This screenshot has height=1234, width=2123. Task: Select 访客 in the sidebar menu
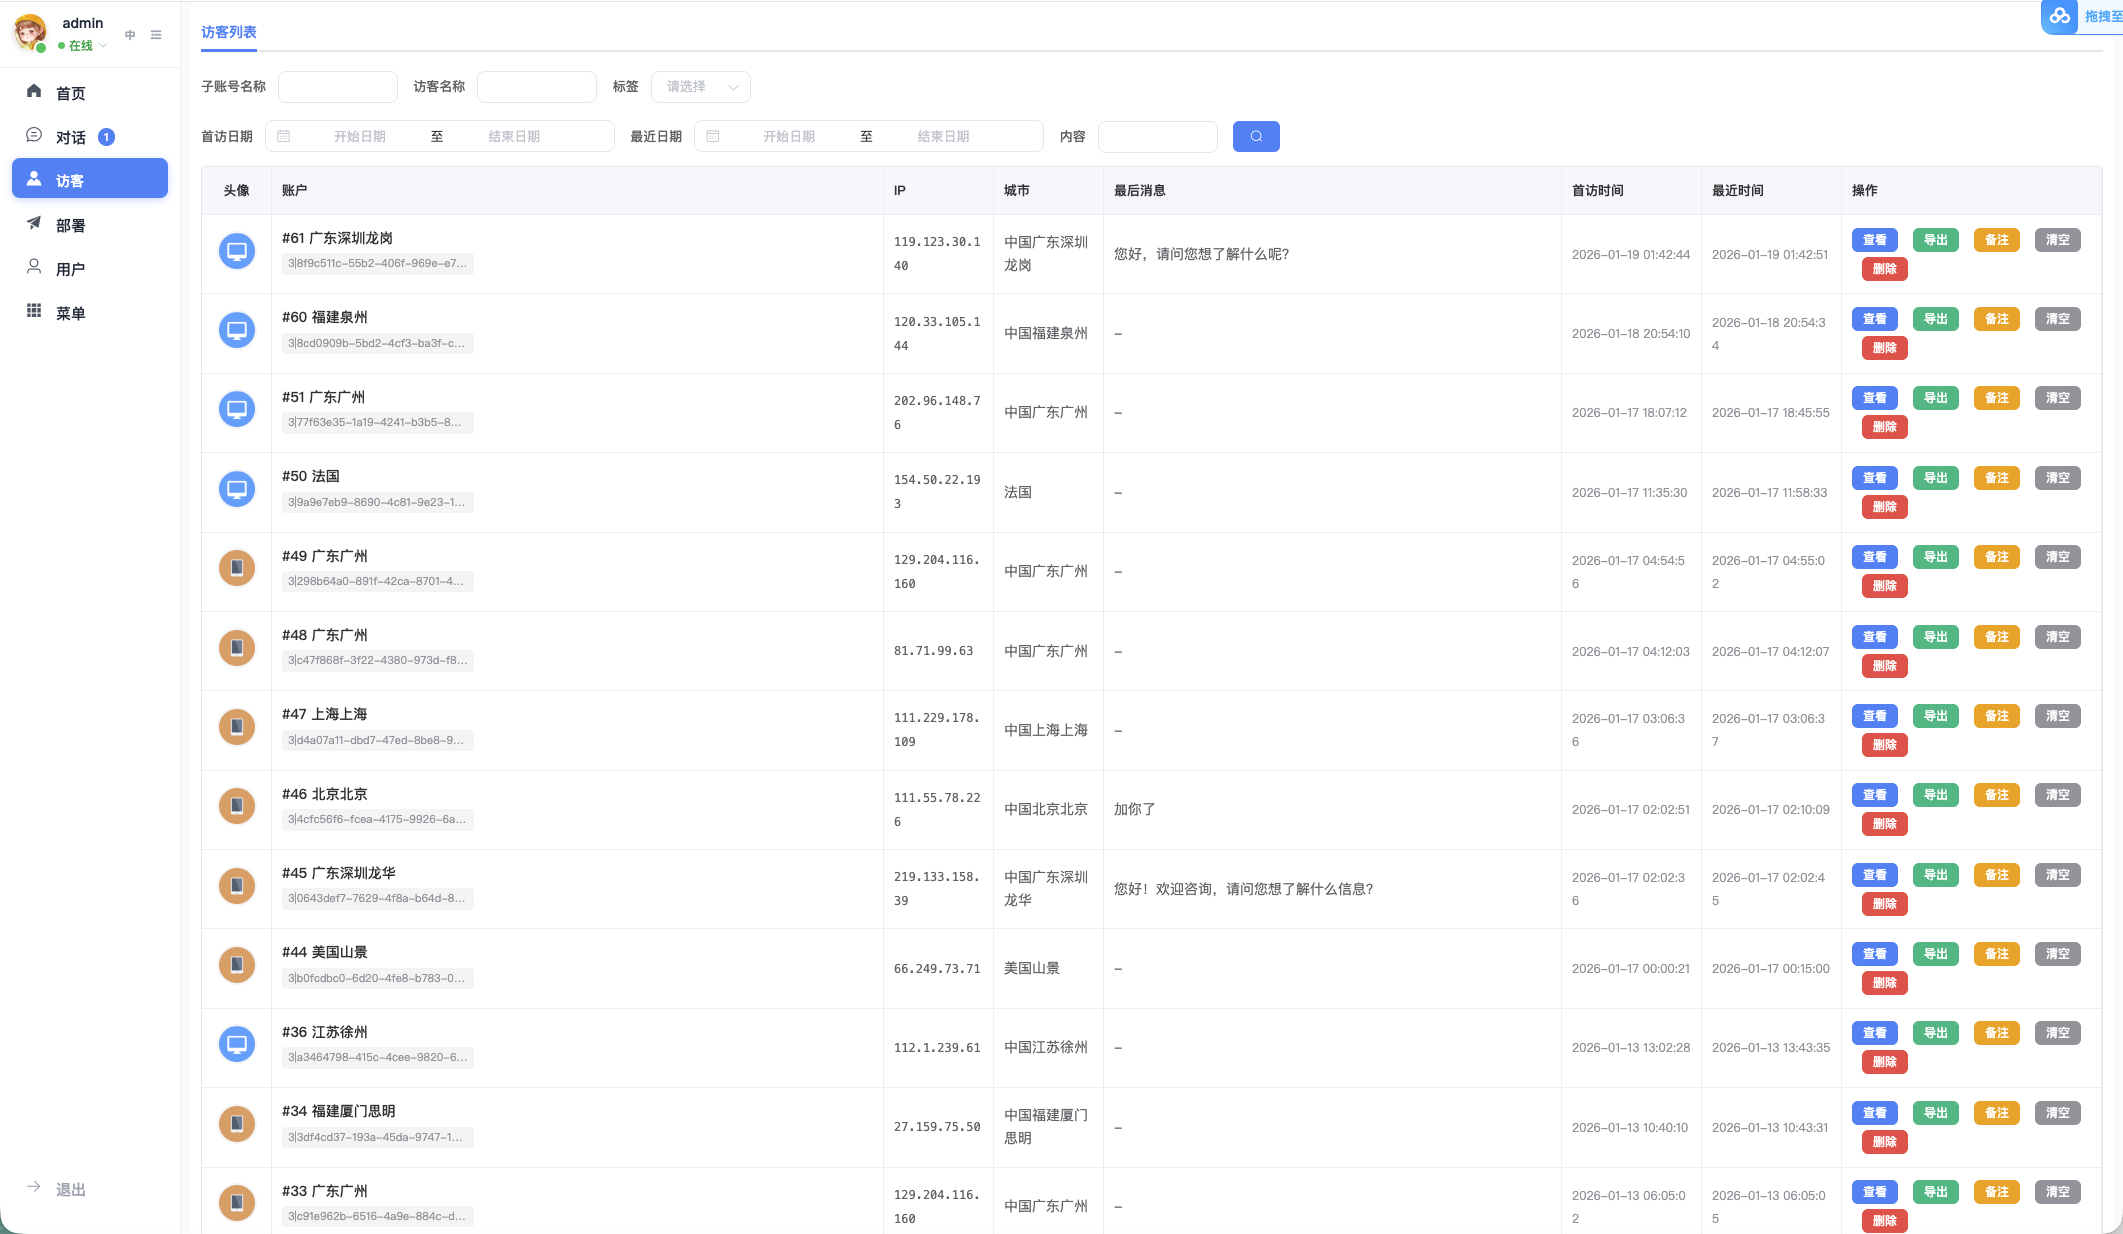click(89, 179)
